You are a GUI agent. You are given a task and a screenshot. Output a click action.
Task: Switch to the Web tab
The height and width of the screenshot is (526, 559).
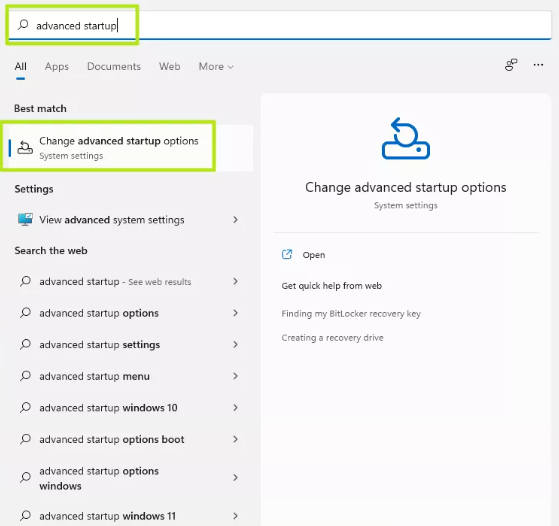[169, 66]
